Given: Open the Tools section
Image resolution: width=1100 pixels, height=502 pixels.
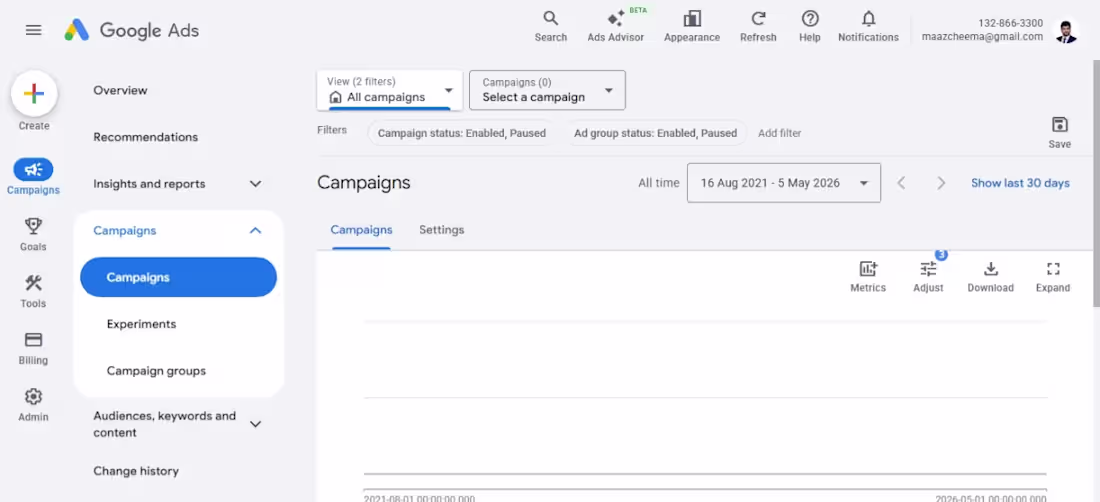Looking at the screenshot, I should click(x=33, y=291).
